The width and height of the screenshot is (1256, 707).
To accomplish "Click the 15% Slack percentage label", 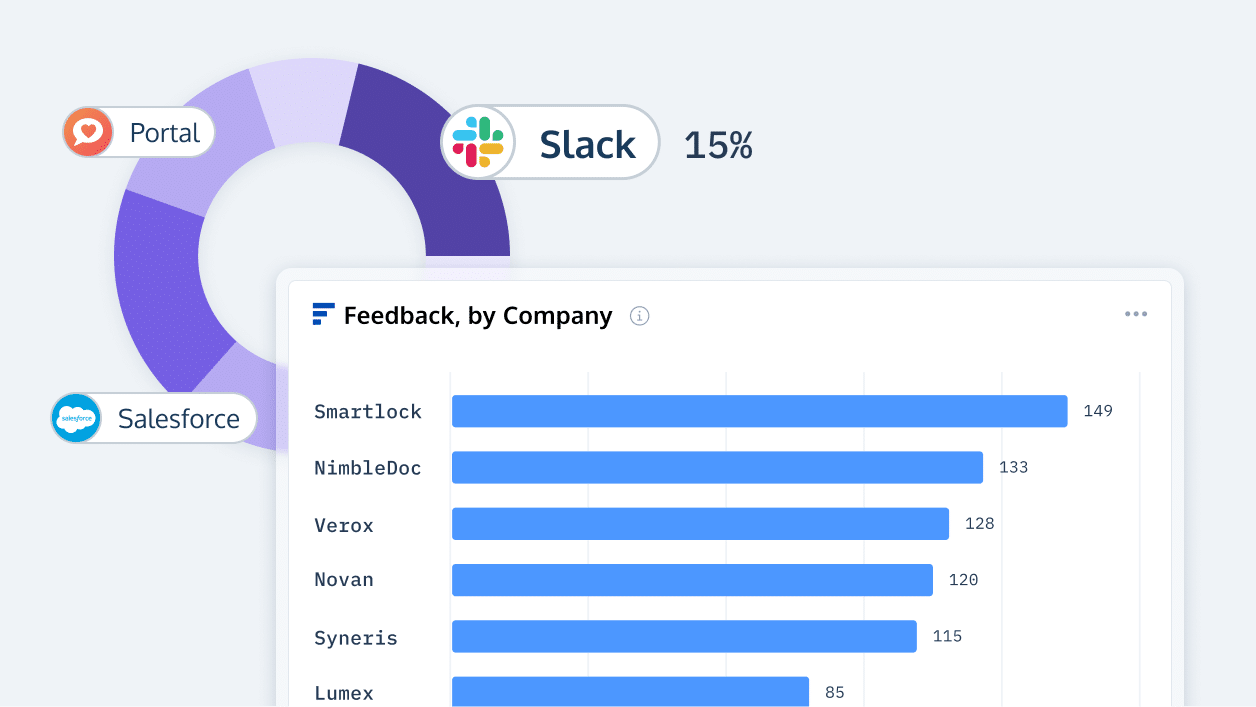I will (x=718, y=145).
